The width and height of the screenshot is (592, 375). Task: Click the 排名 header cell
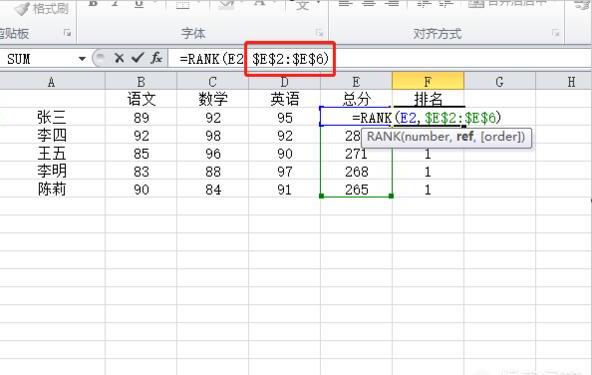click(x=428, y=99)
